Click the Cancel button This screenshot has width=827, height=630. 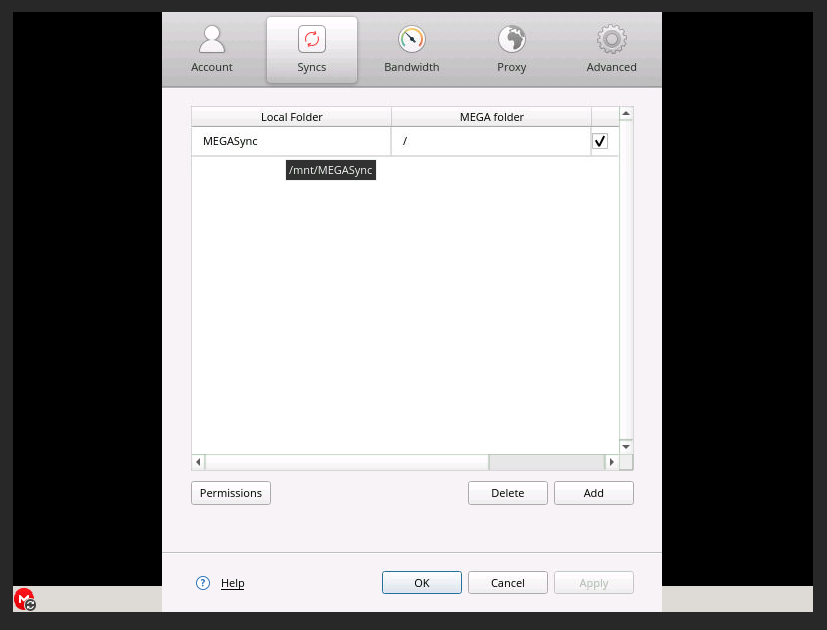pos(508,583)
